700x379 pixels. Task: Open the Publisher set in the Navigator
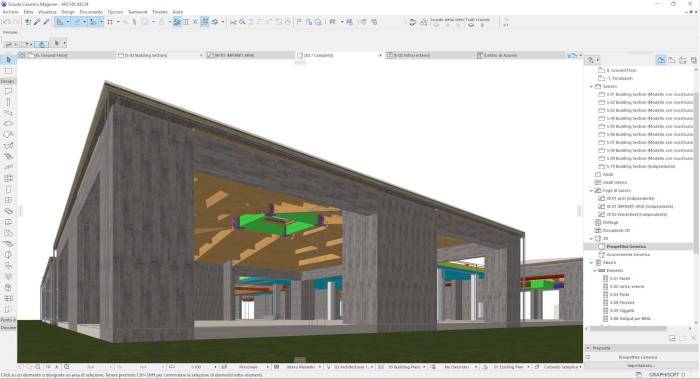[x=693, y=60]
